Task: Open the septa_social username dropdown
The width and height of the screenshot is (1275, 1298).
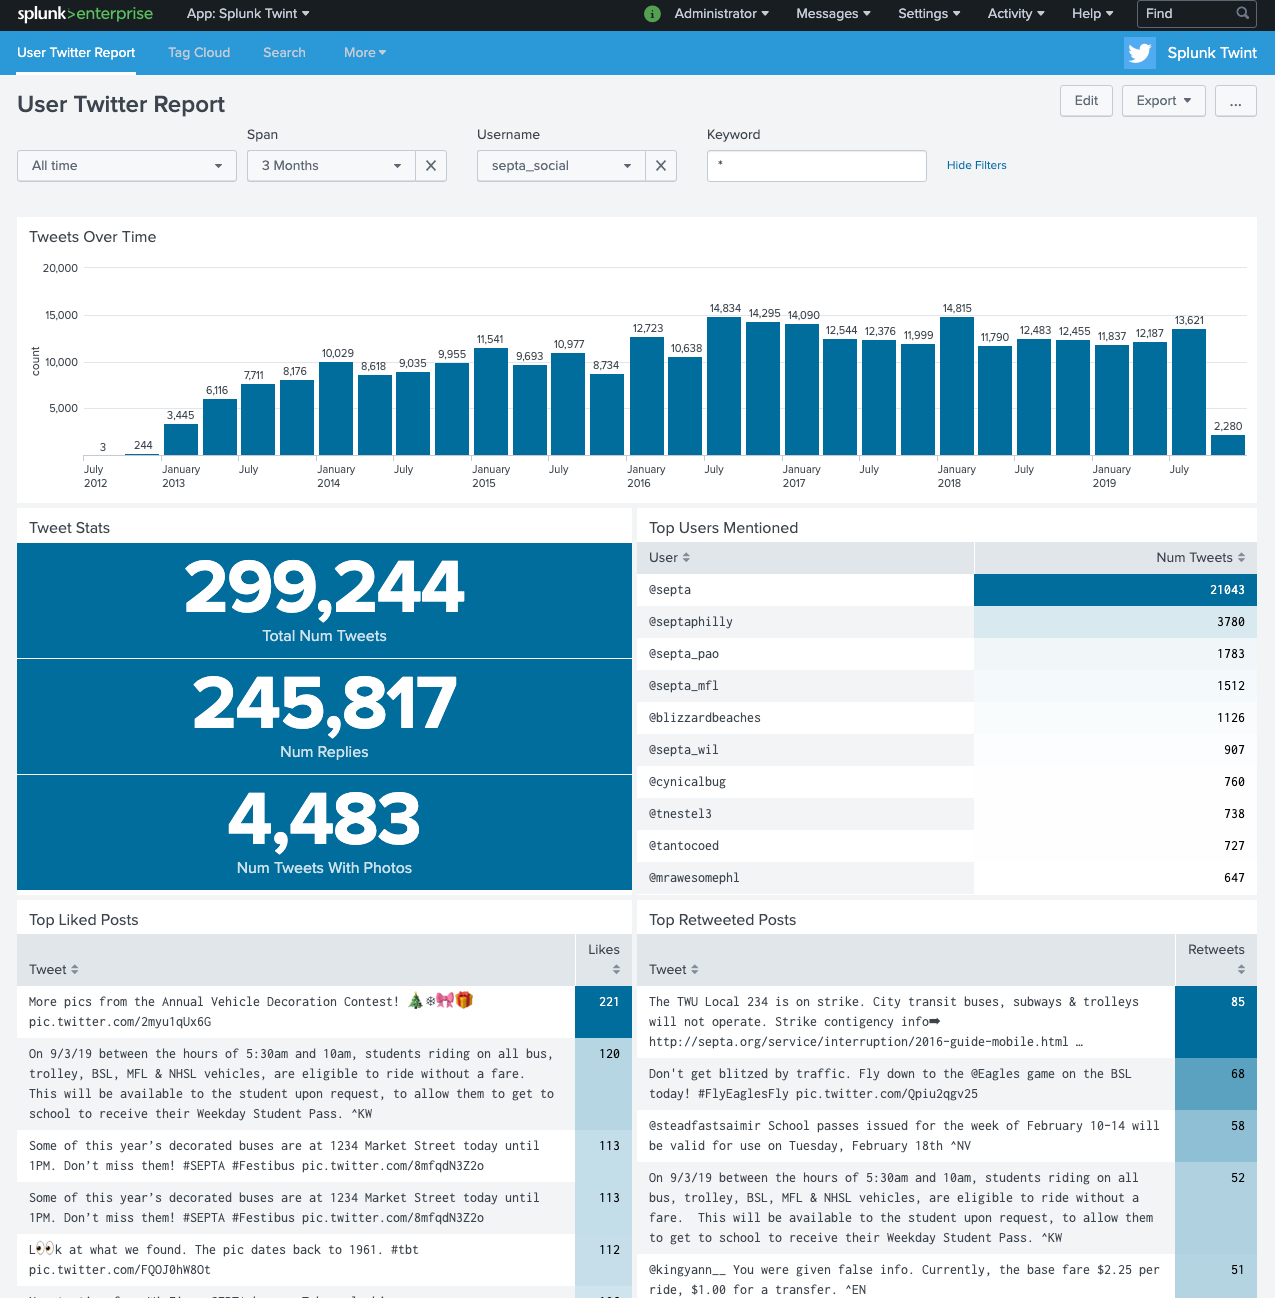Action: coord(561,166)
